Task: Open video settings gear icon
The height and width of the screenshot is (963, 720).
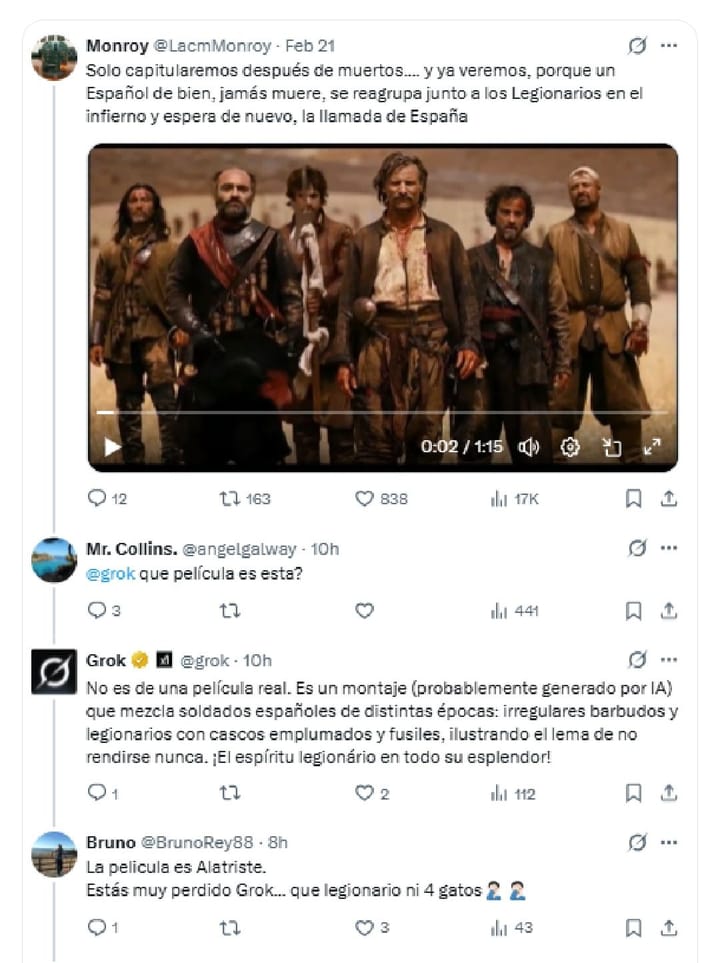Action: (570, 447)
